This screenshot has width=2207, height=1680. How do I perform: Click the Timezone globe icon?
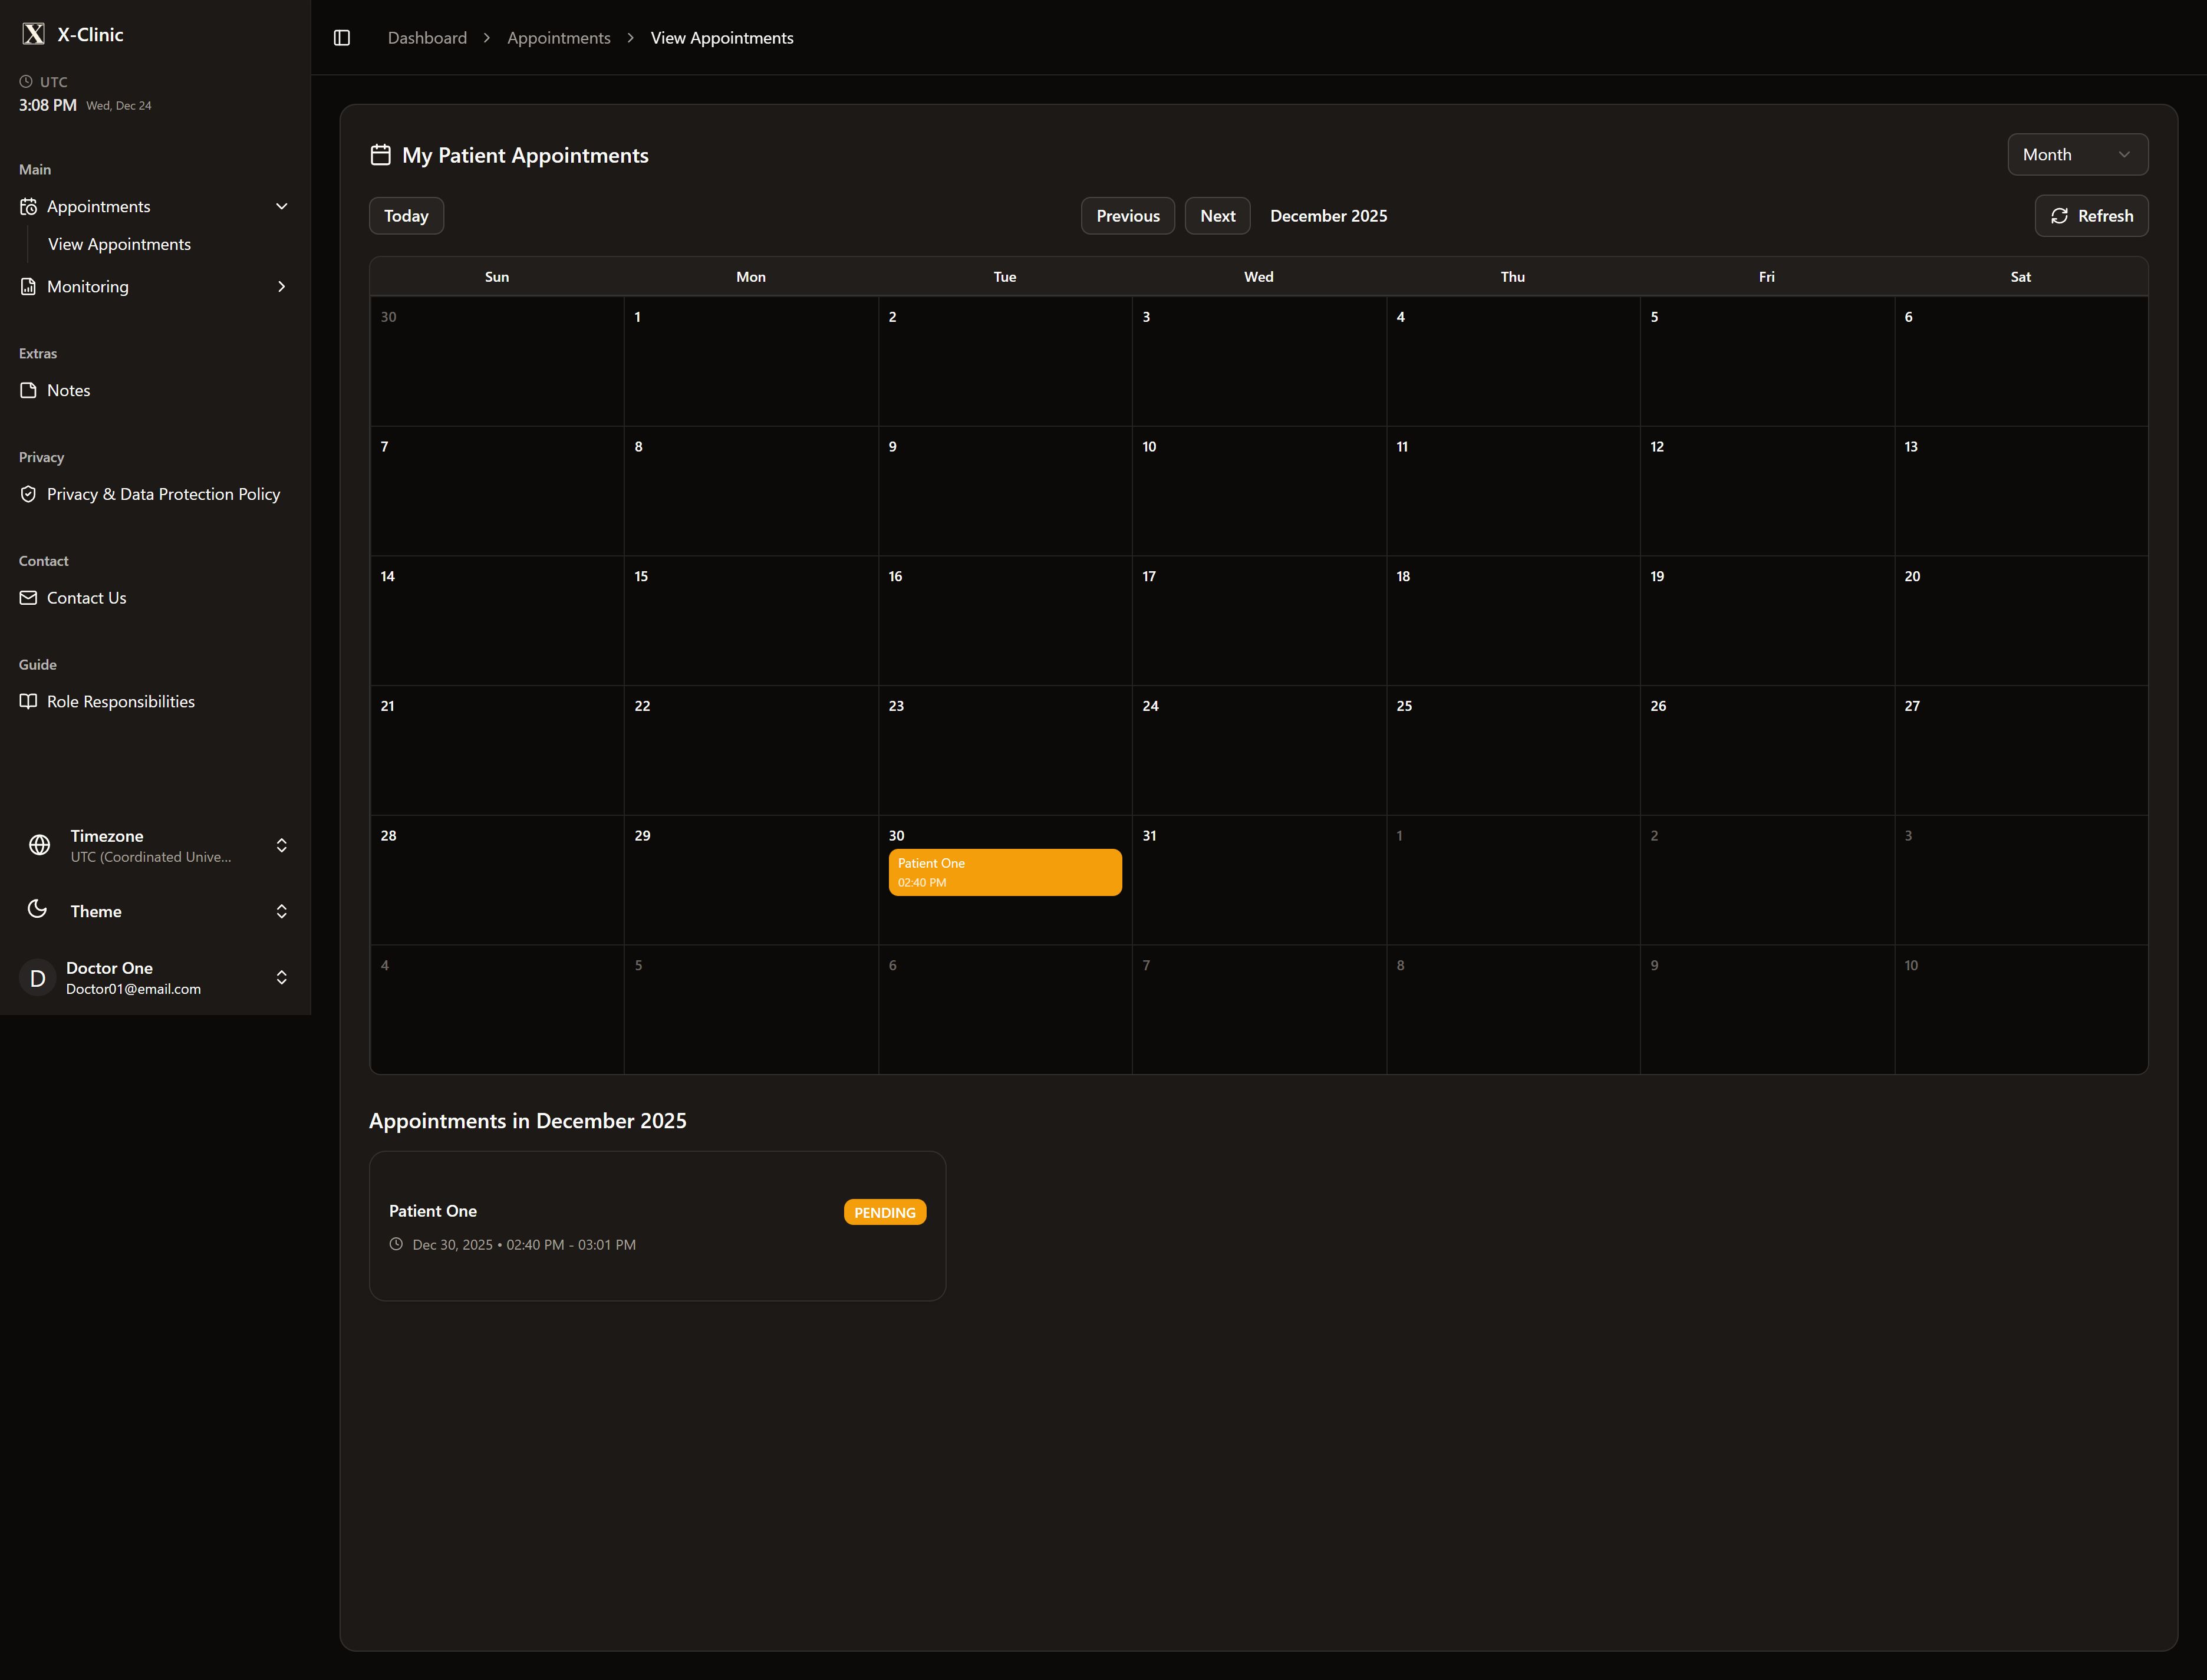pos(39,845)
